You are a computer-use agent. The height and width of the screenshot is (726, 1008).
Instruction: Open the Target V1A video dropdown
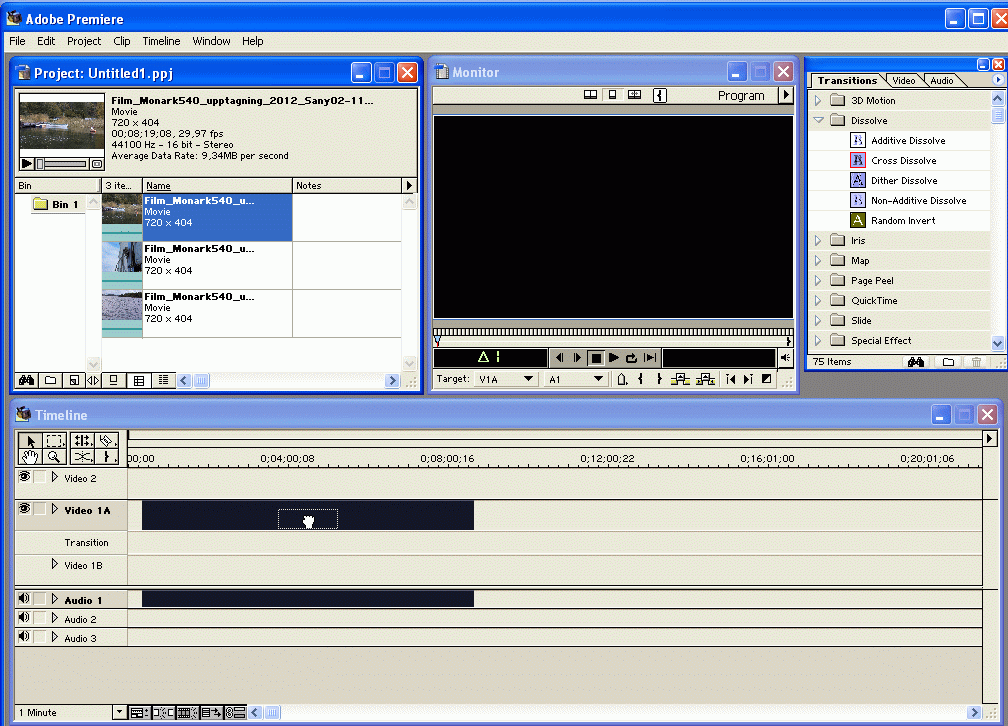point(505,379)
